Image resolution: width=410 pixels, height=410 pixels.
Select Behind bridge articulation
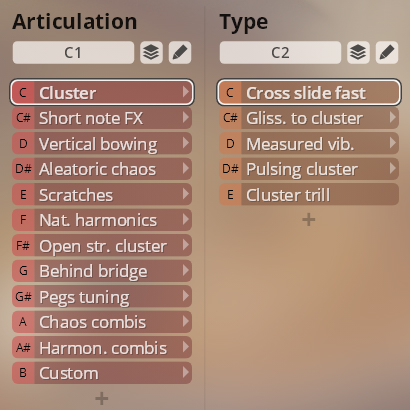[x=102, y=271]
